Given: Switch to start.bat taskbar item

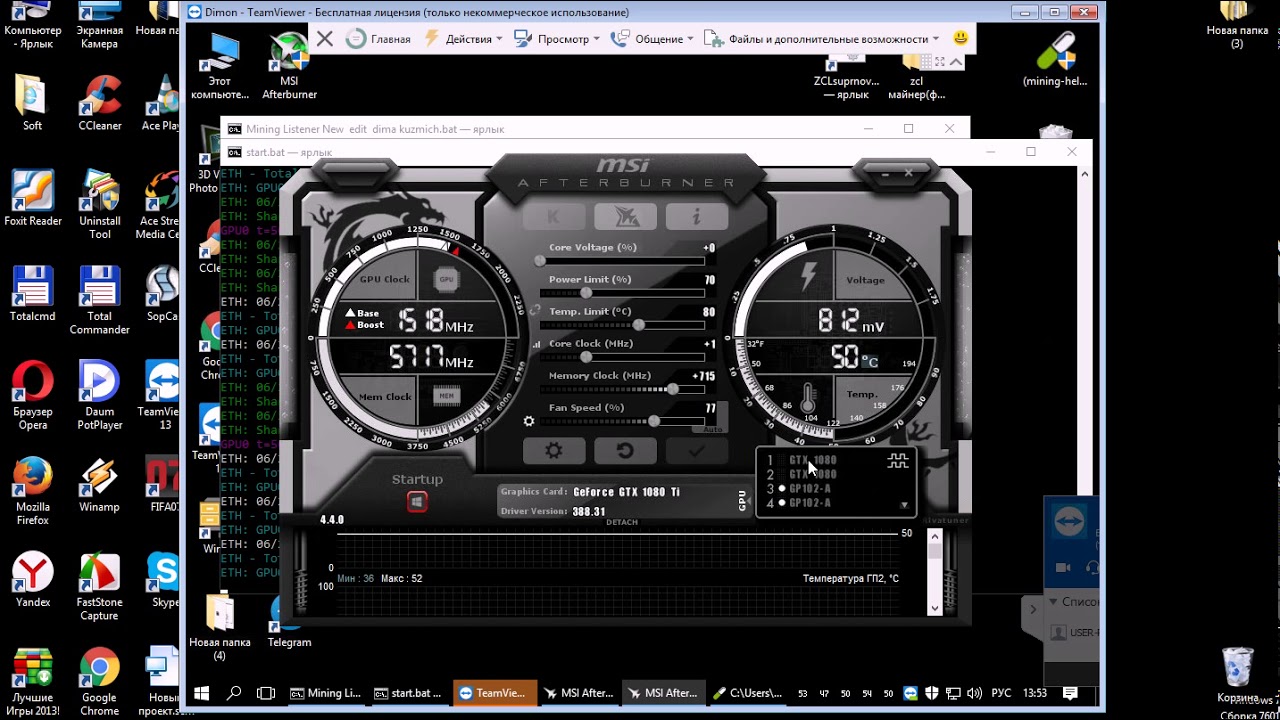Looking at the screenshot, I should pyautogui.click(x=408, y=693).
